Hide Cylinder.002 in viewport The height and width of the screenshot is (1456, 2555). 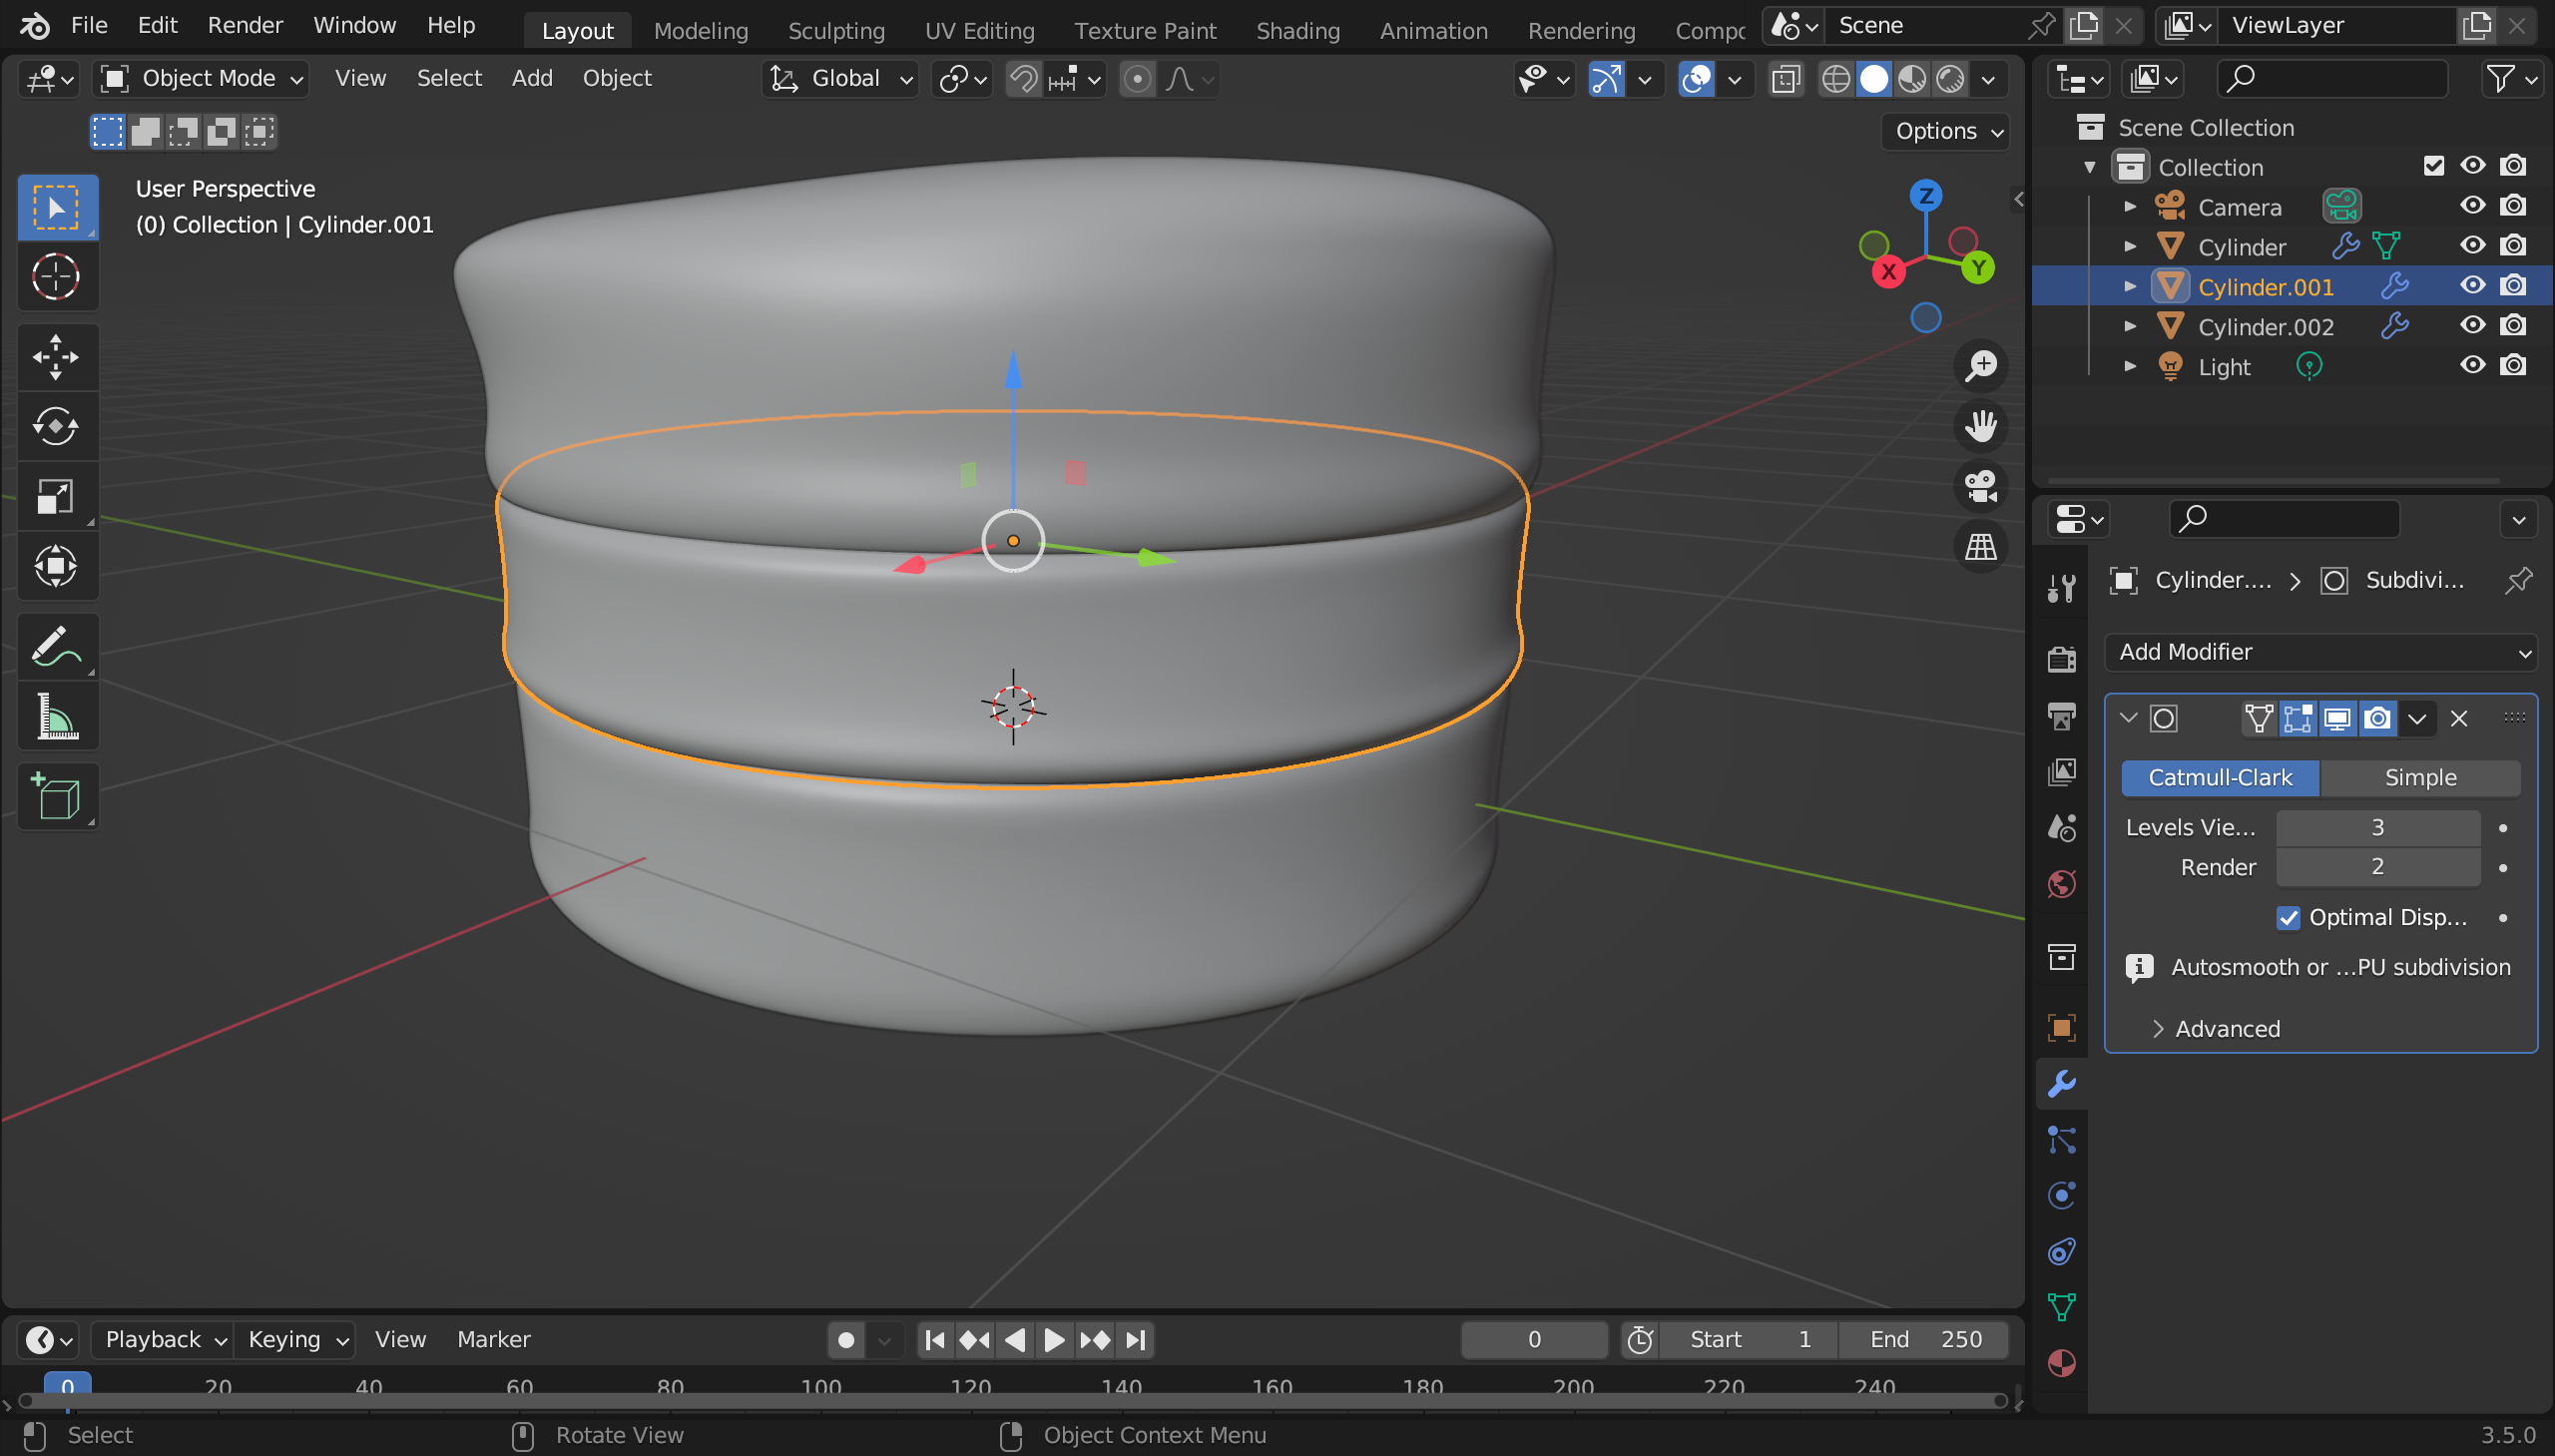2473,326
